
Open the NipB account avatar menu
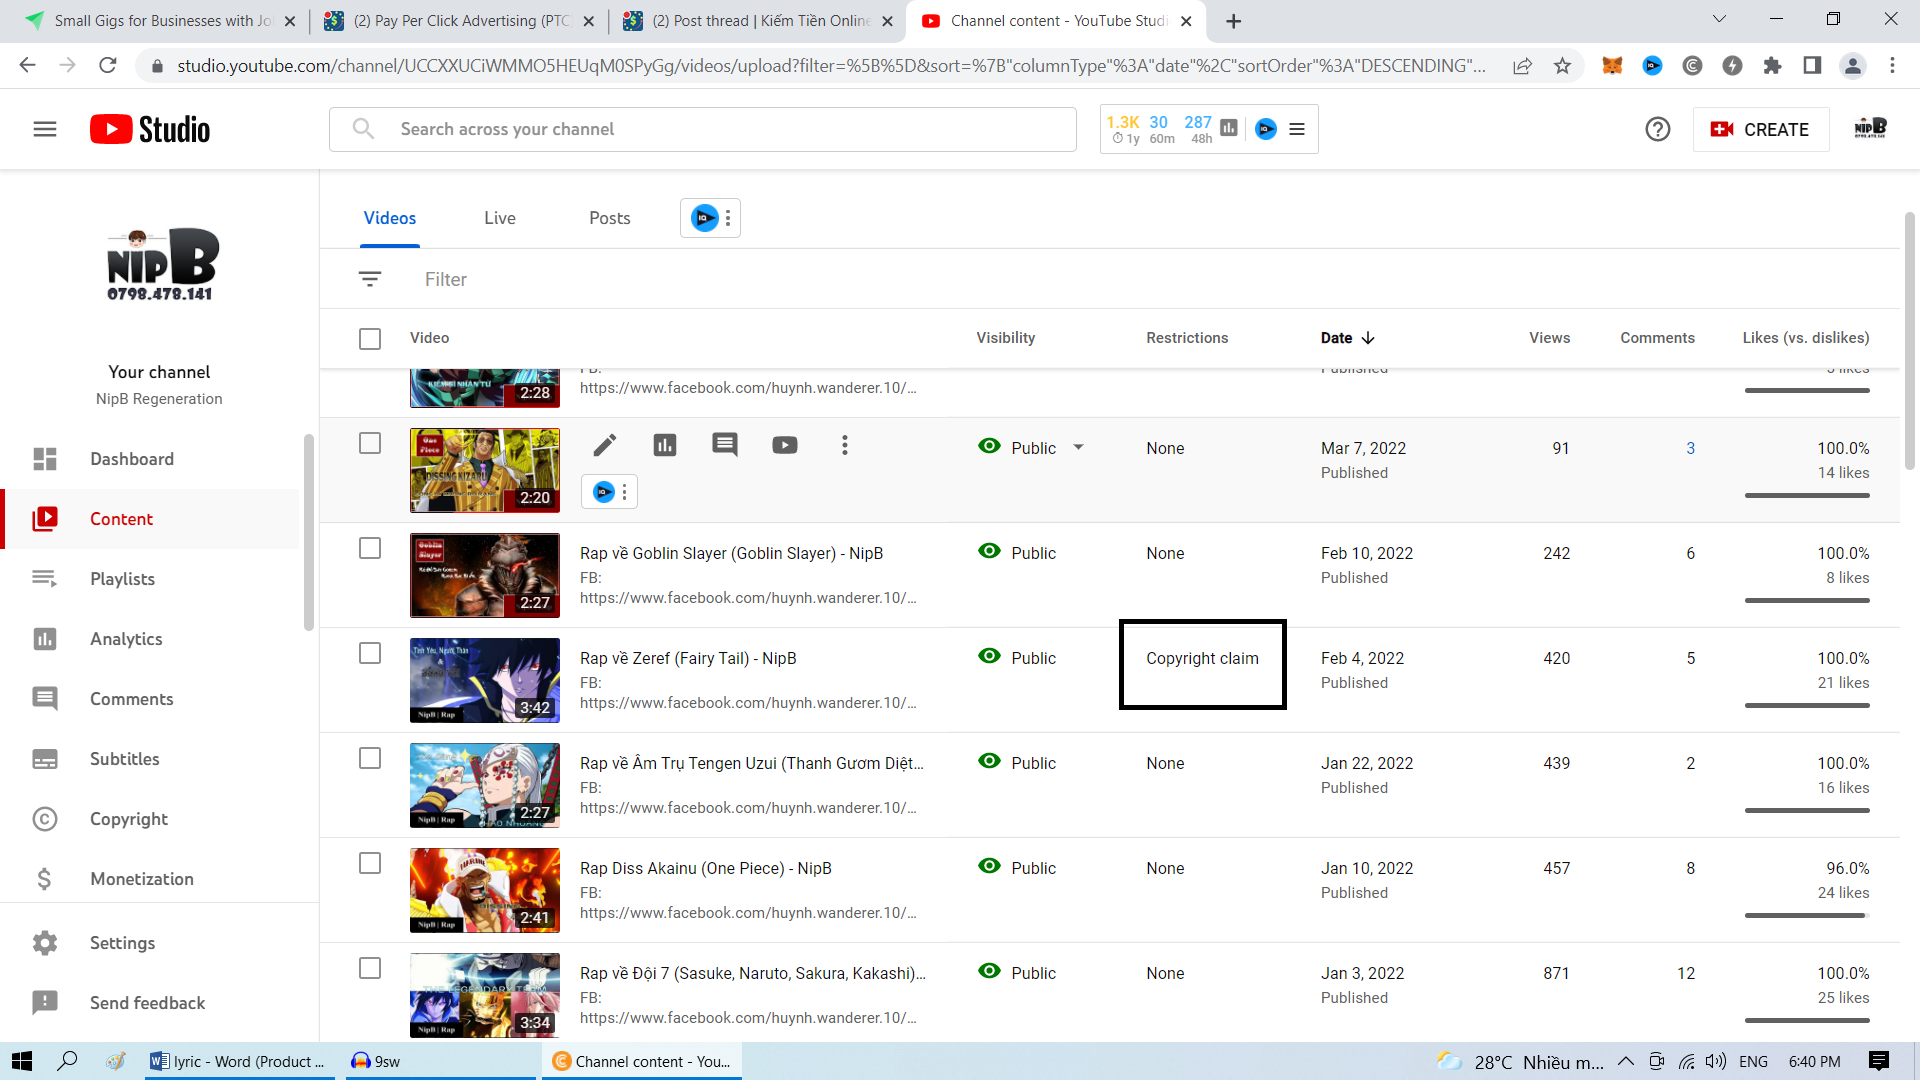coord(1870,129)
